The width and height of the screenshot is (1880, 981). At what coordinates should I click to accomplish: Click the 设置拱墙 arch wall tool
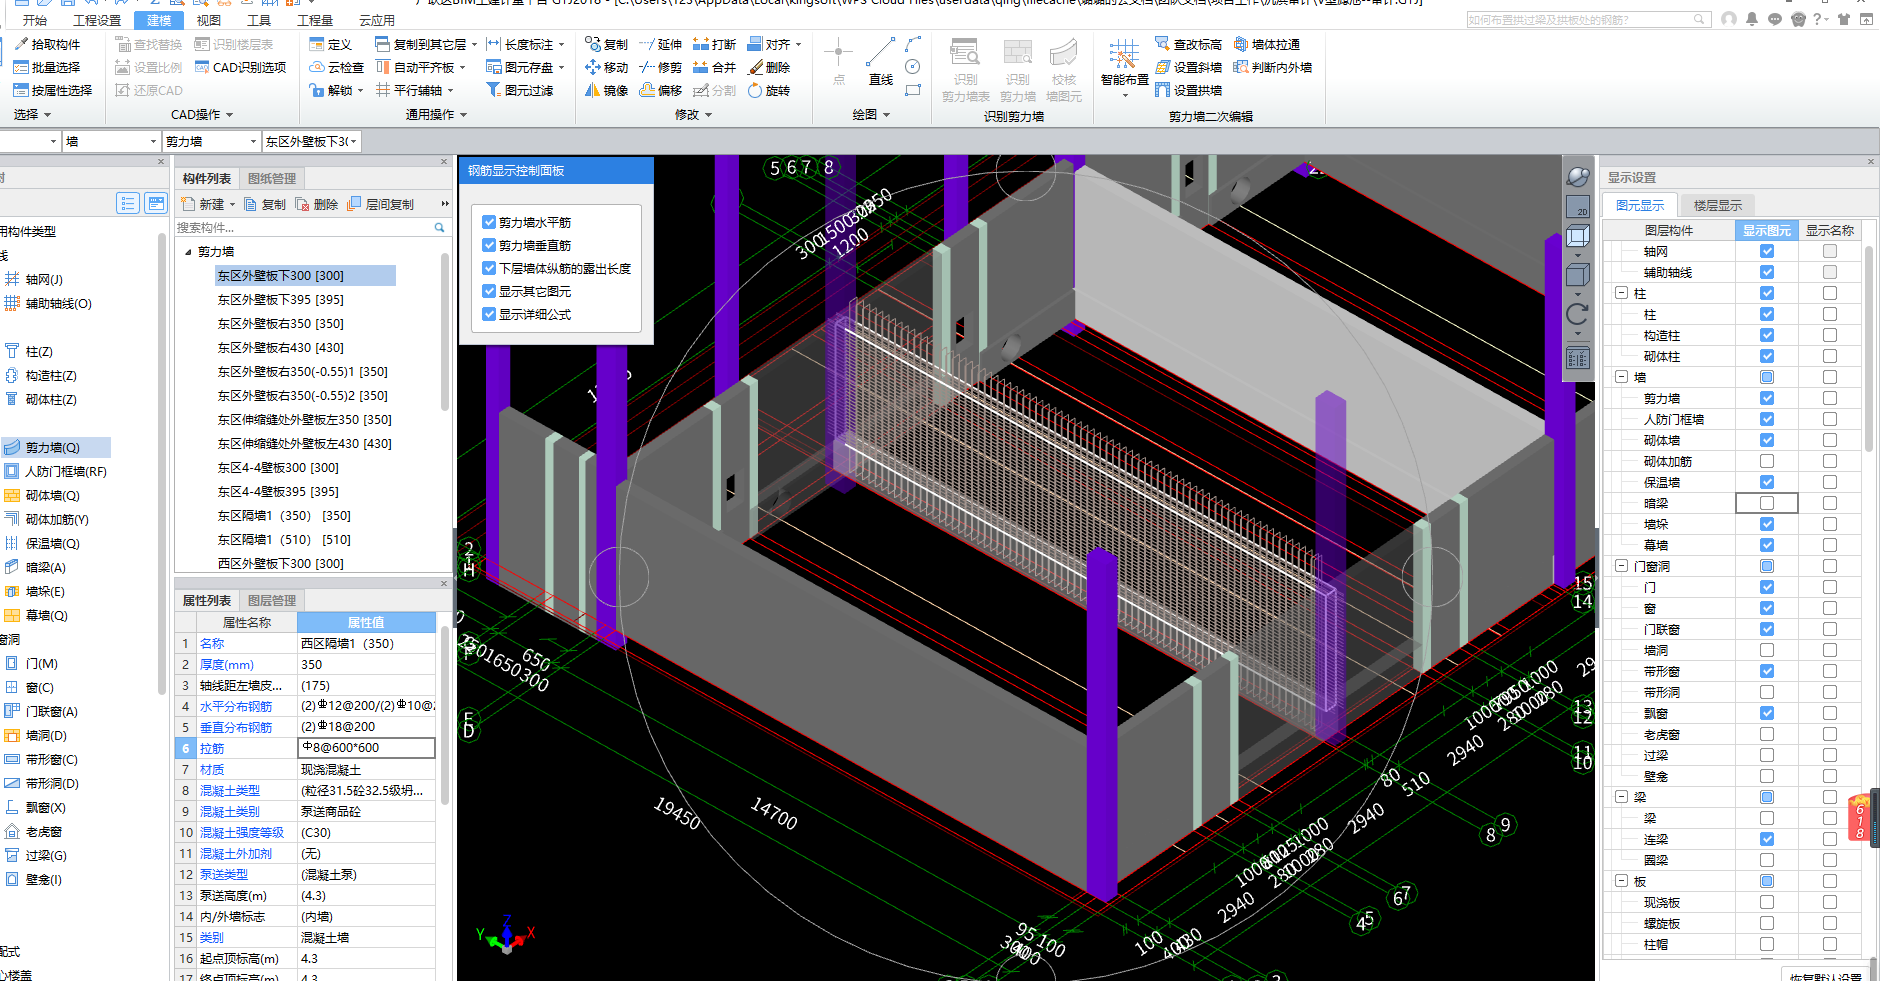click(1189, 90)
